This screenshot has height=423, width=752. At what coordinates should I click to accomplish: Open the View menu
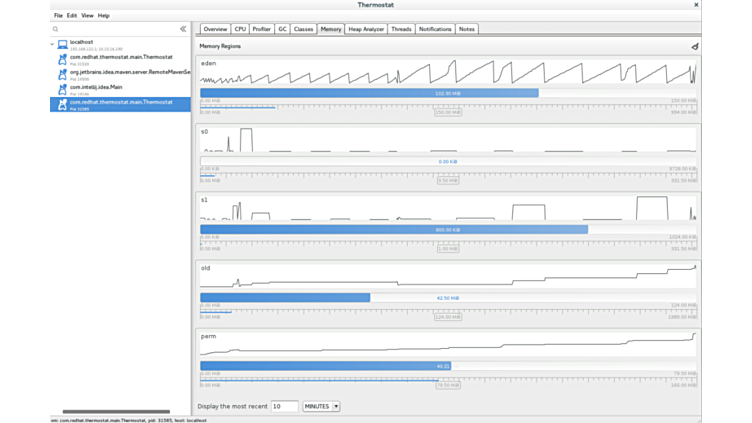point(87,16)
